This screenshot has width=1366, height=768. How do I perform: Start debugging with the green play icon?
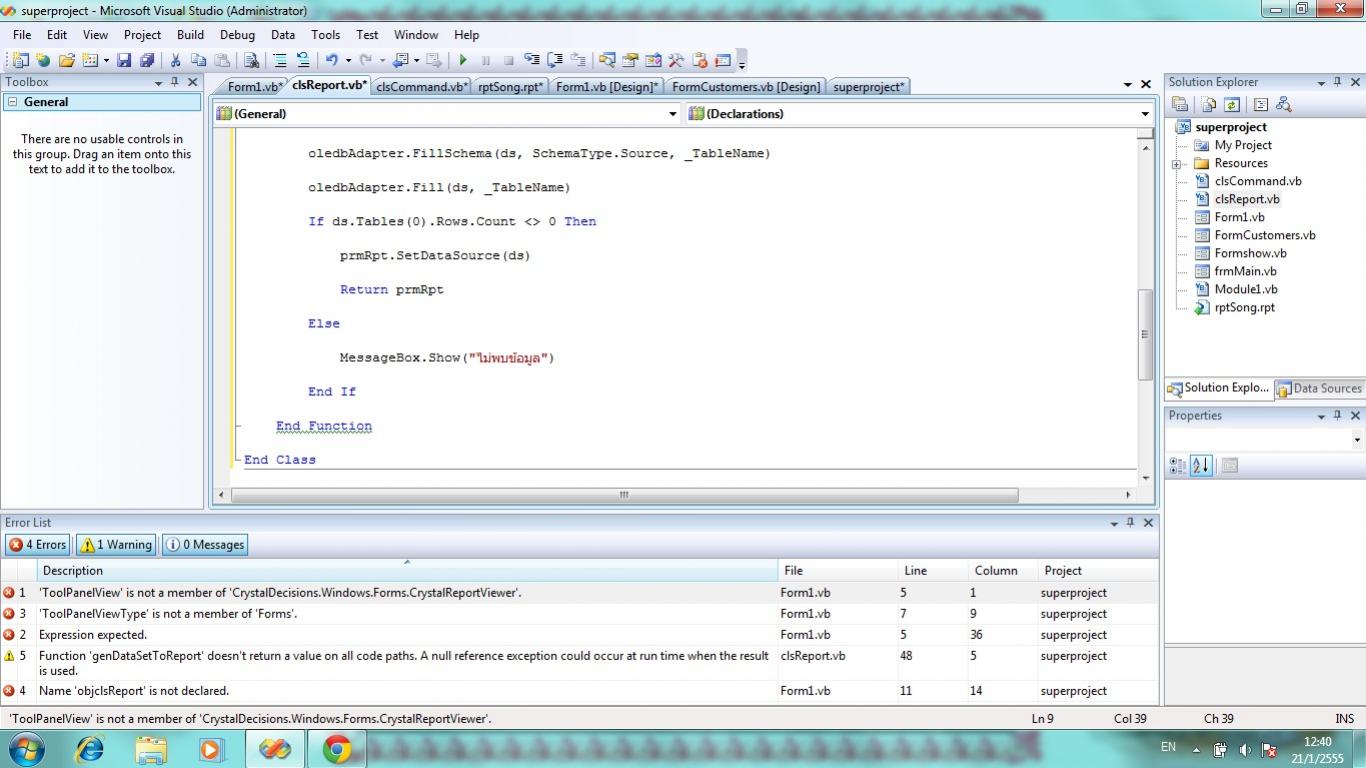point(463,60)
